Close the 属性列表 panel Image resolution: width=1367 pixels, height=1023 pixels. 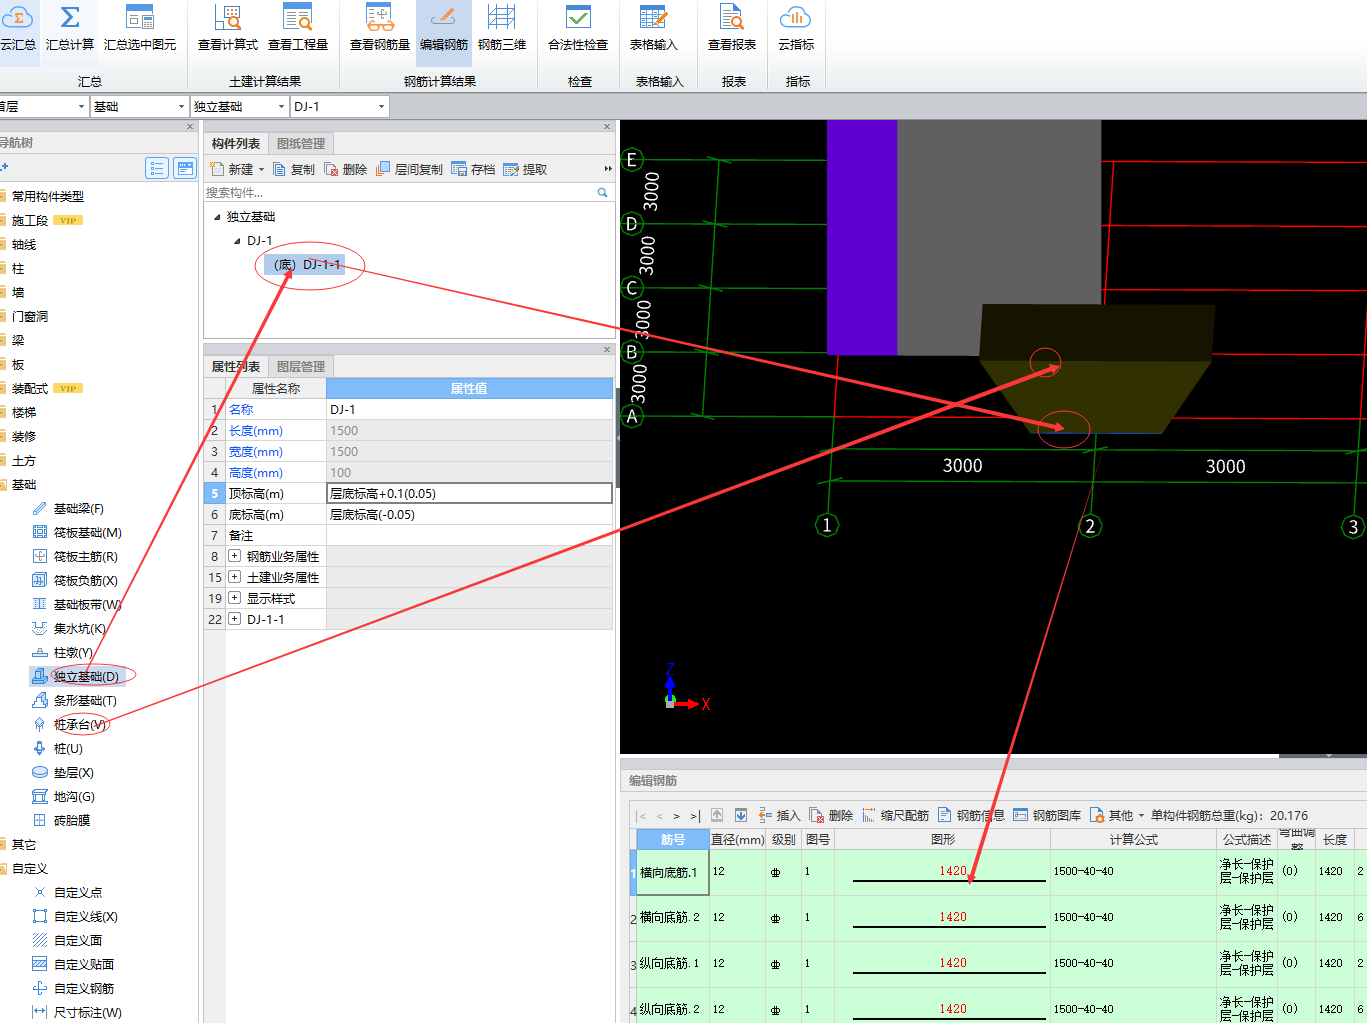pos(607,350)
